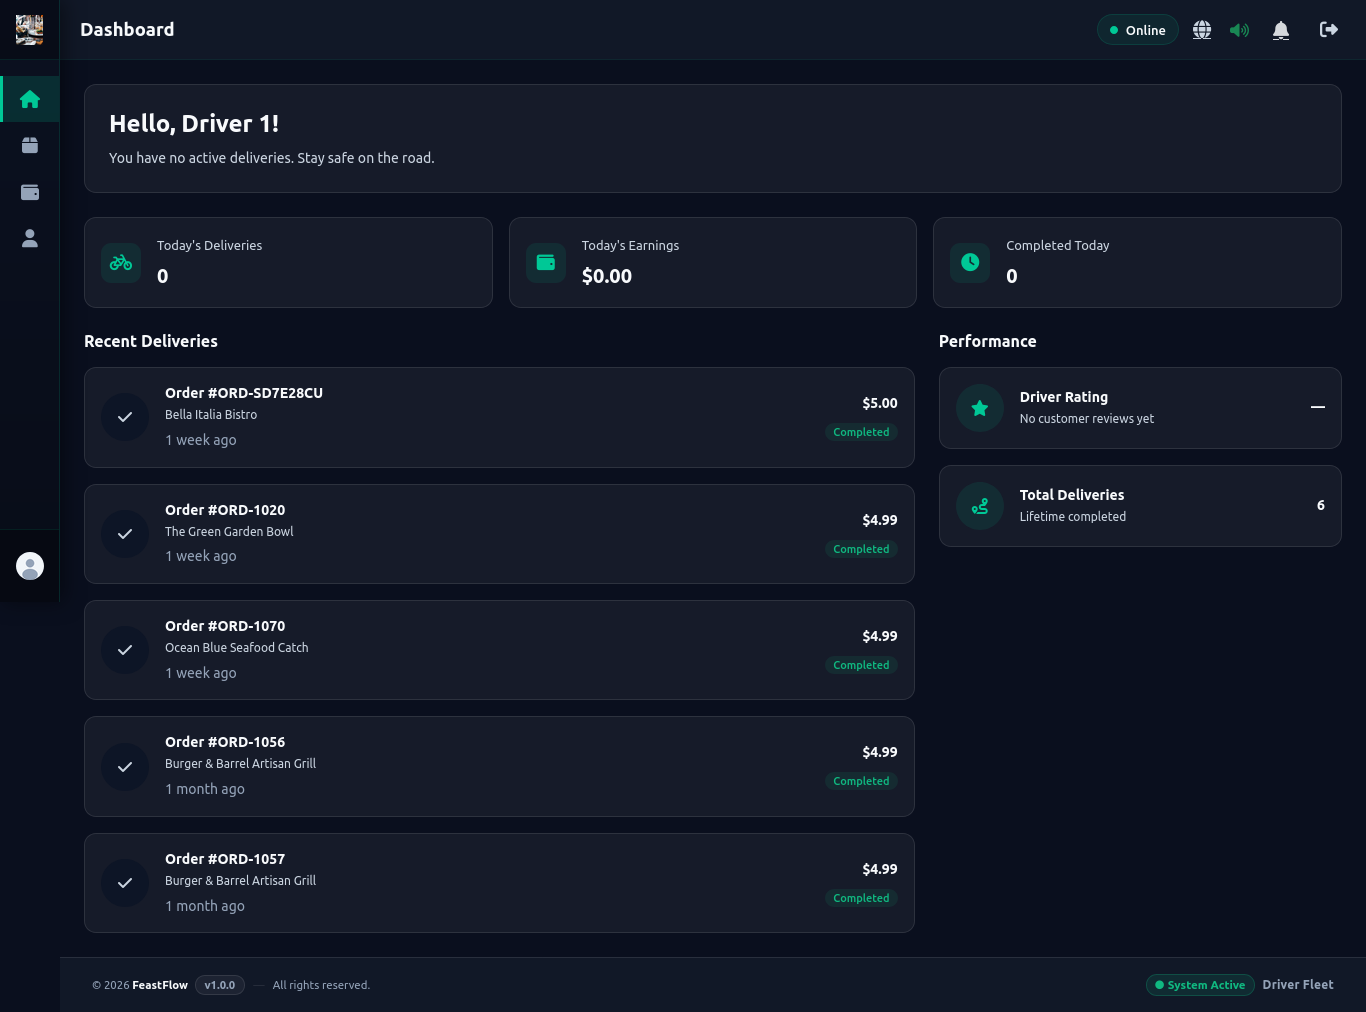Click the Recent Deliveries heading
Screen dimensions: 1366x1012
click(x=151, y=341)
